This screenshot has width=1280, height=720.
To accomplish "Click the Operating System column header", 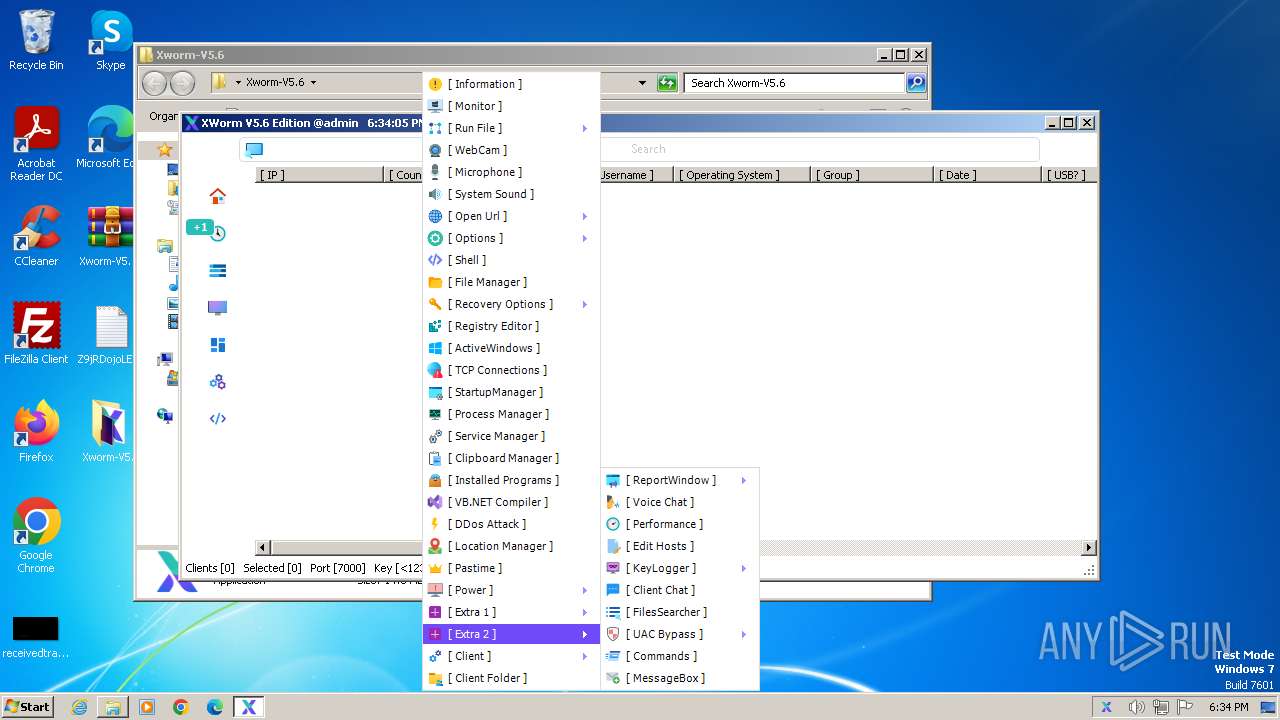I will click(x=744, y=175).
